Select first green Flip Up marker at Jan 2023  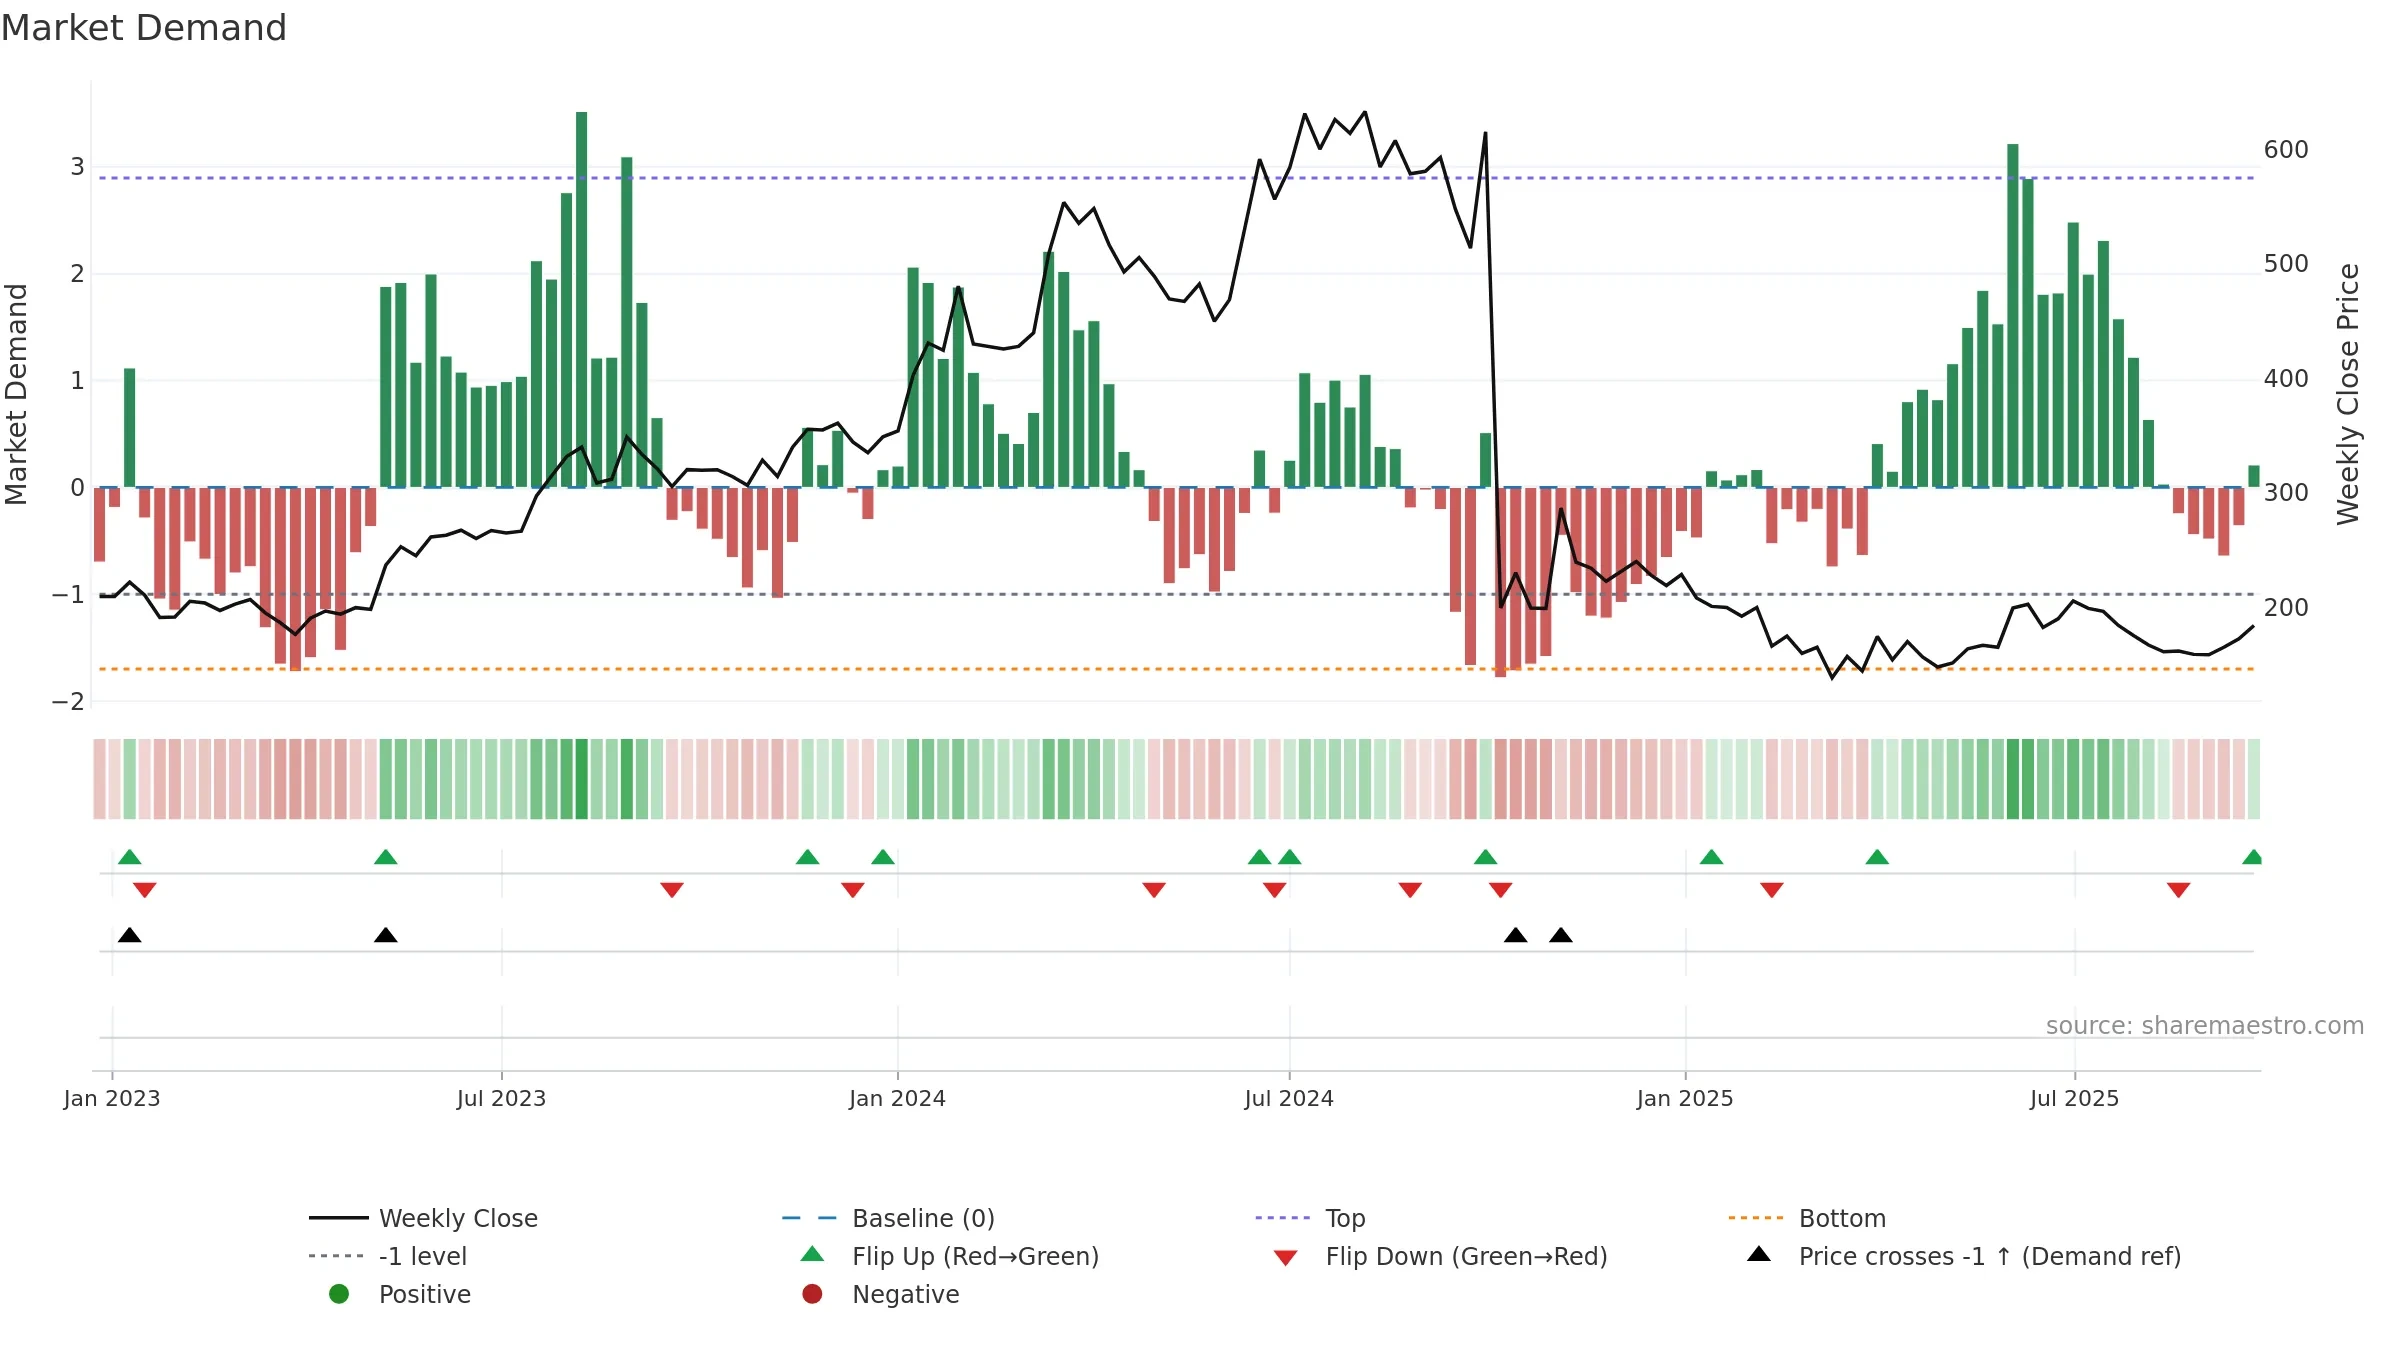click(130, 857)
